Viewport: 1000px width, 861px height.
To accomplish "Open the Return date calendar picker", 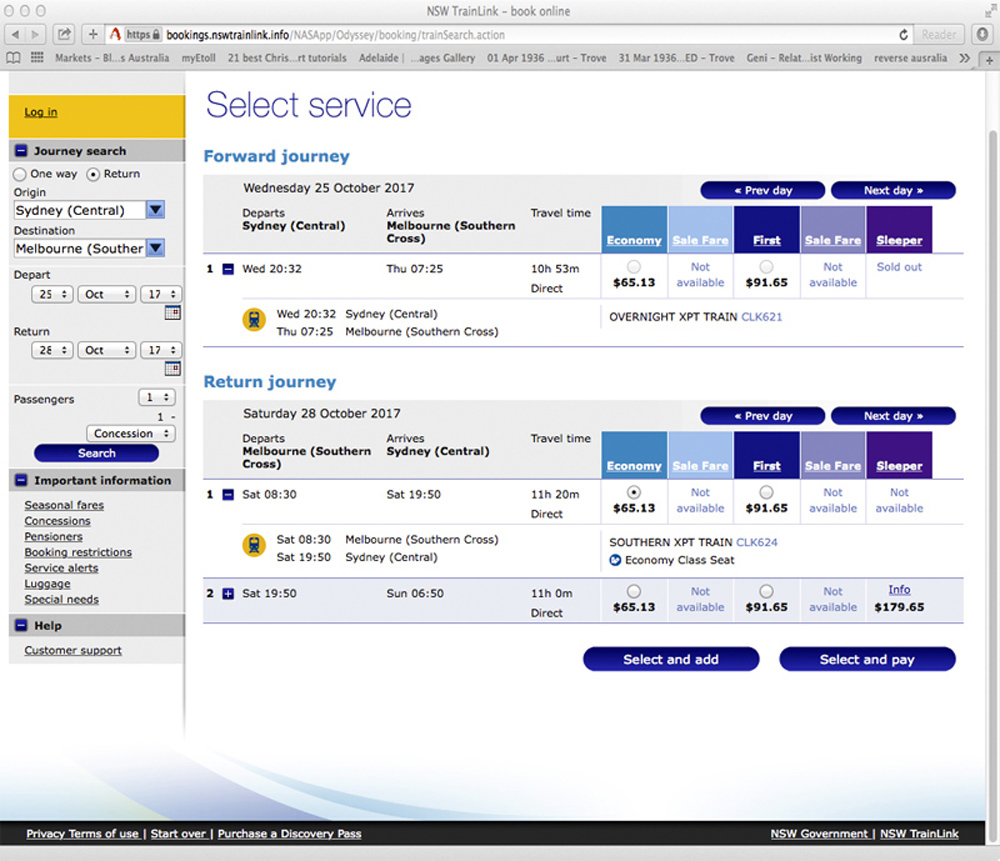I will pos(172,369).
